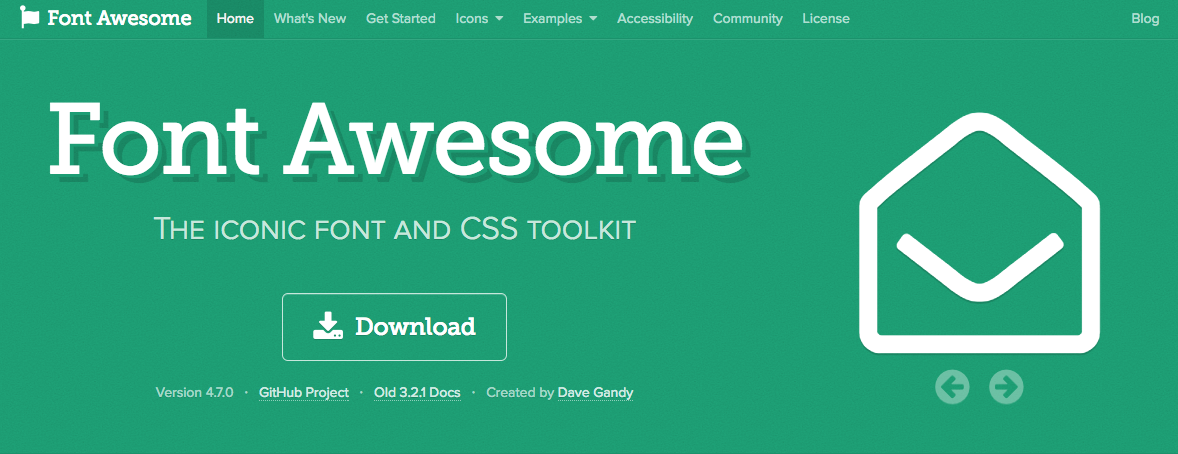Click the iconic font and CSS toolkit tagline

pyautogui.click(x=394, y=229)
